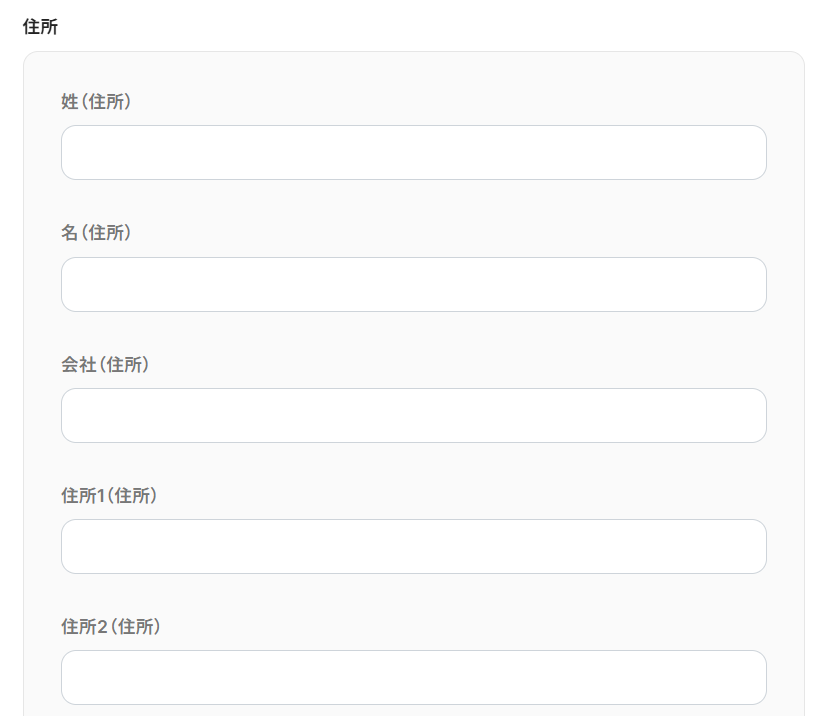Place cursor in the last name address field
The image size is (836, 716).
tap(413, 153)
